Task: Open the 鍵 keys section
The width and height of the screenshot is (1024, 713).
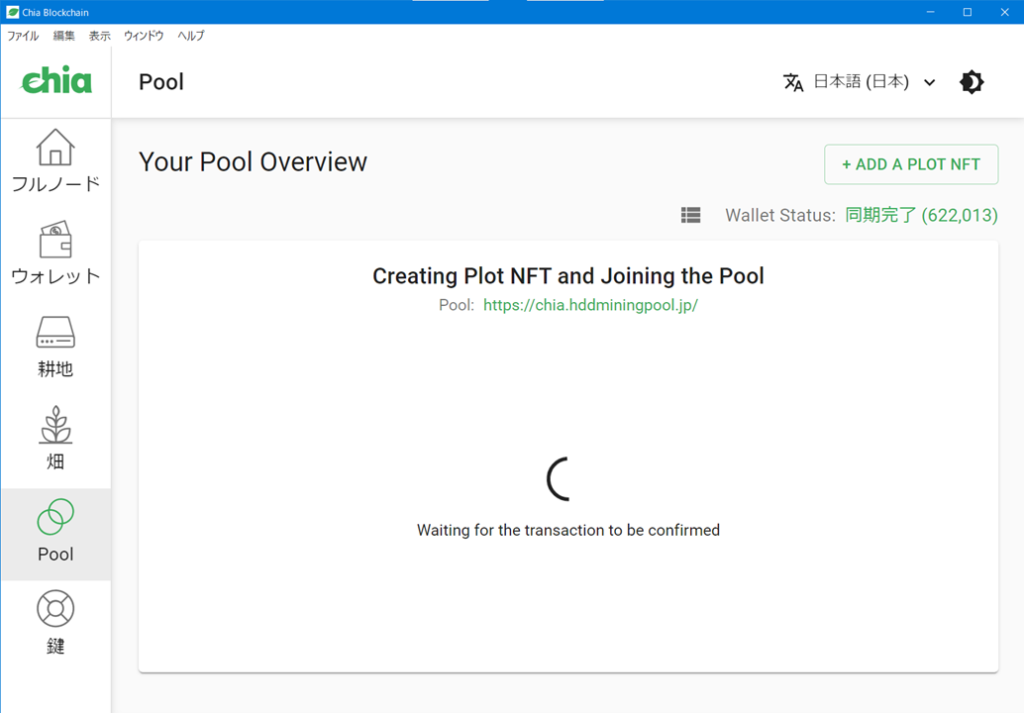Action: pyautogui.click(x=56, y=623)
